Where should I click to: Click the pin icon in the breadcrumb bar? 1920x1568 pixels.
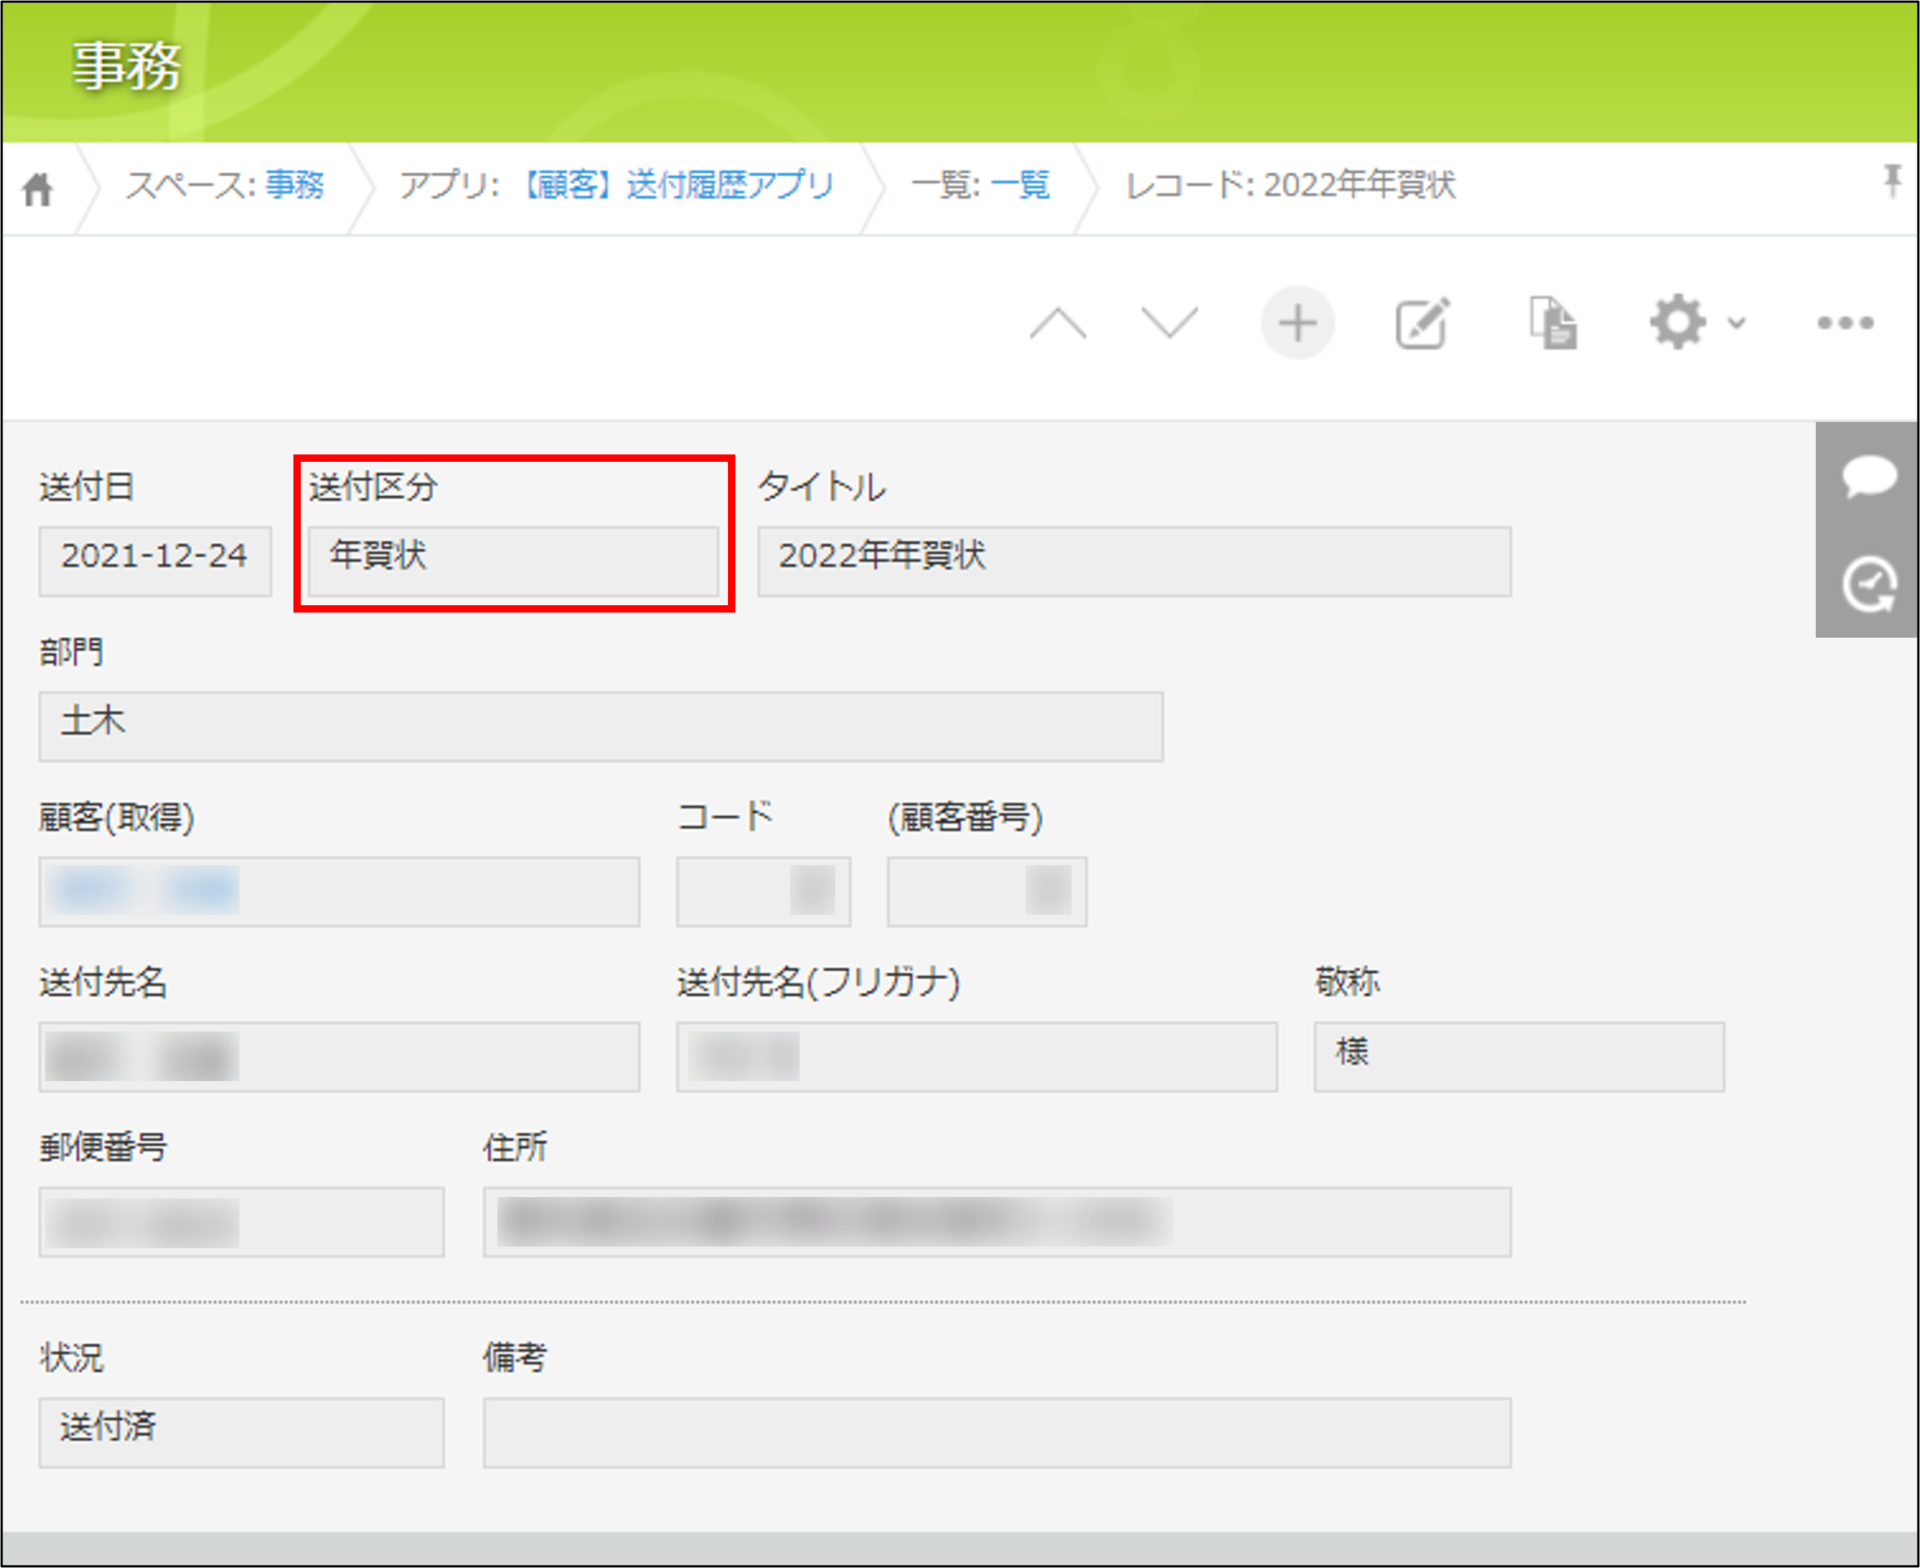(x=1891, y=181)
